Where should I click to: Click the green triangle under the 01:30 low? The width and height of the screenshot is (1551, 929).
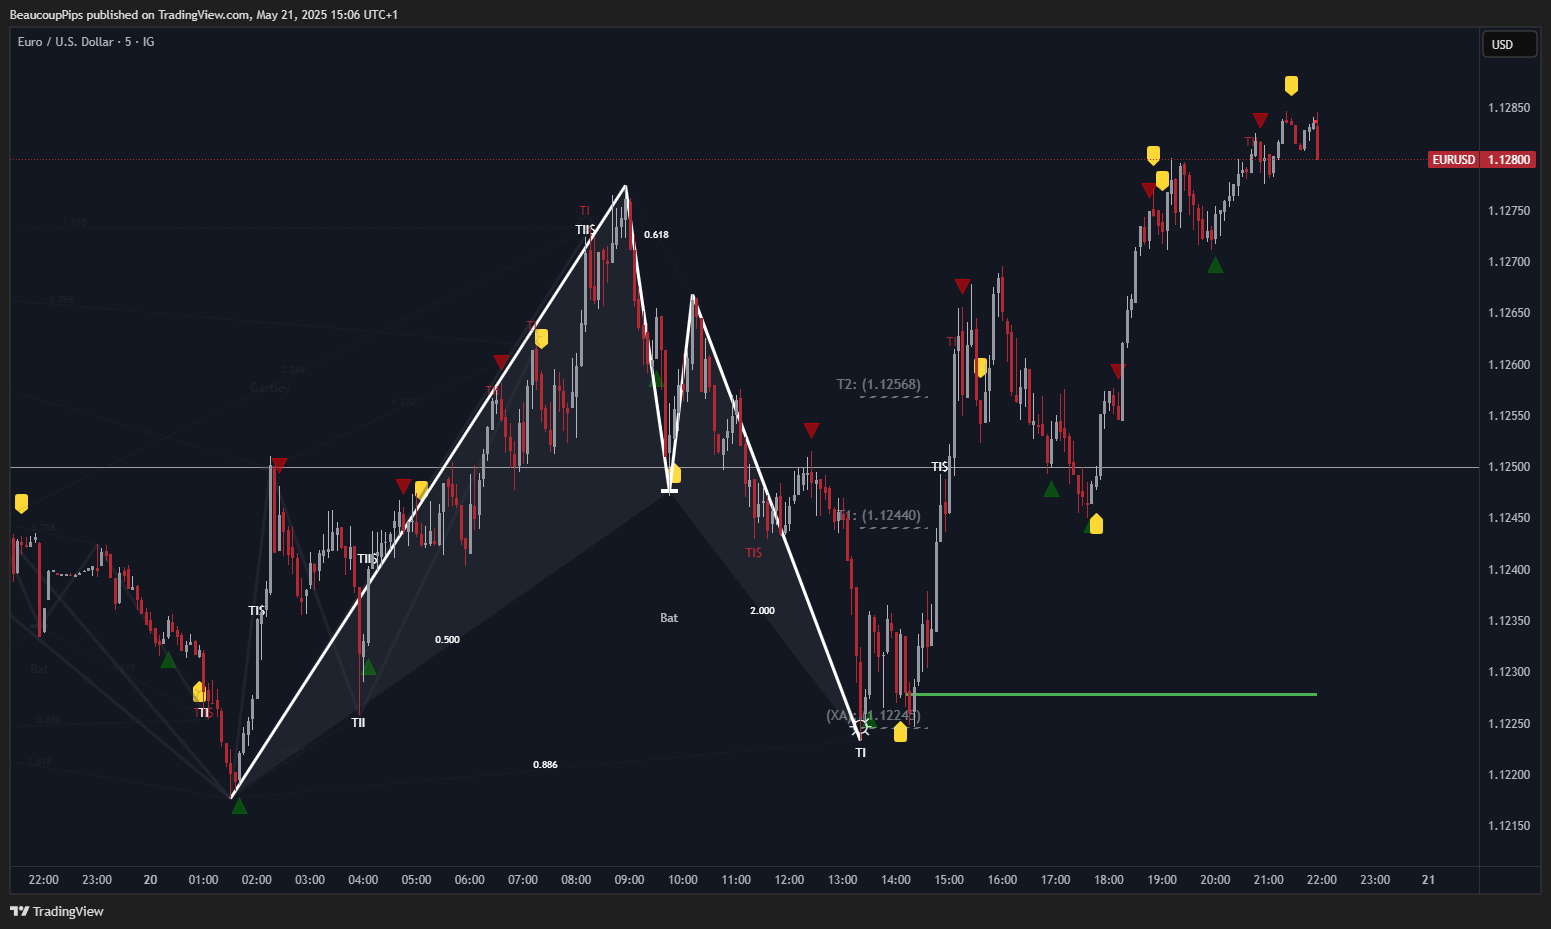tap(239, 806)
